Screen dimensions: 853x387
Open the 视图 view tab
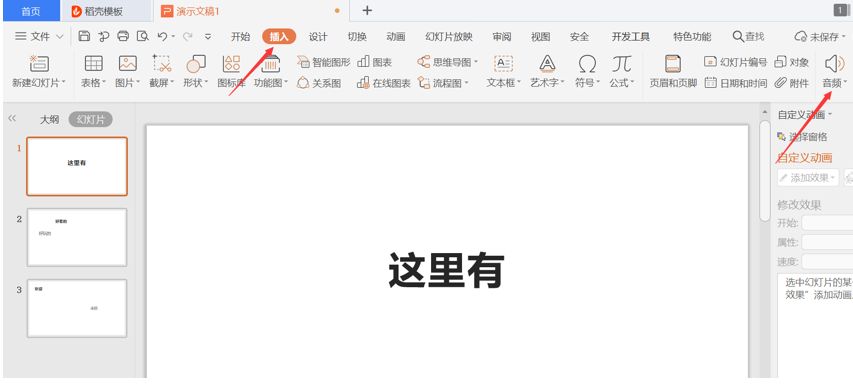click(x=540, y=36)
